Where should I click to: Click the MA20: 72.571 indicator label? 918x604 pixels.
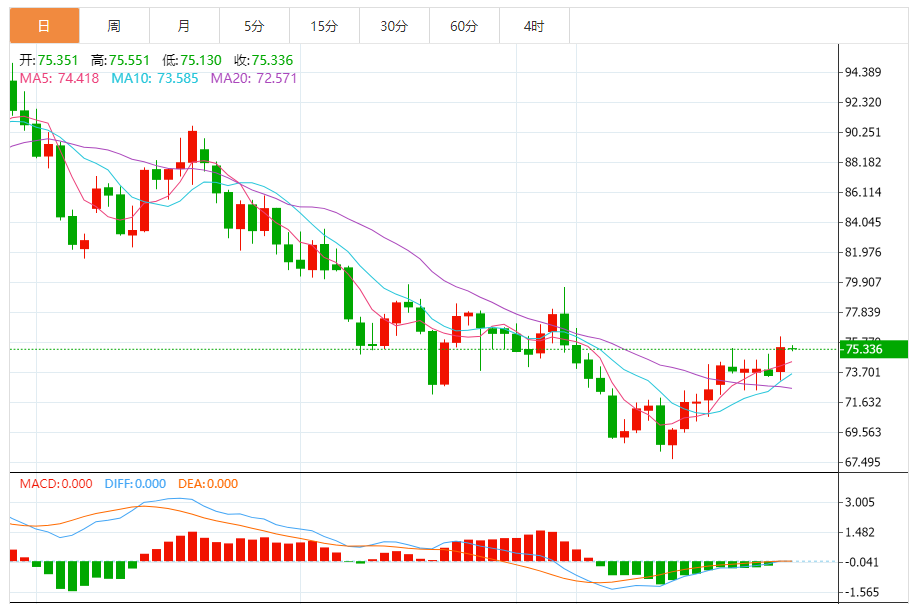[x=254, y=78]
